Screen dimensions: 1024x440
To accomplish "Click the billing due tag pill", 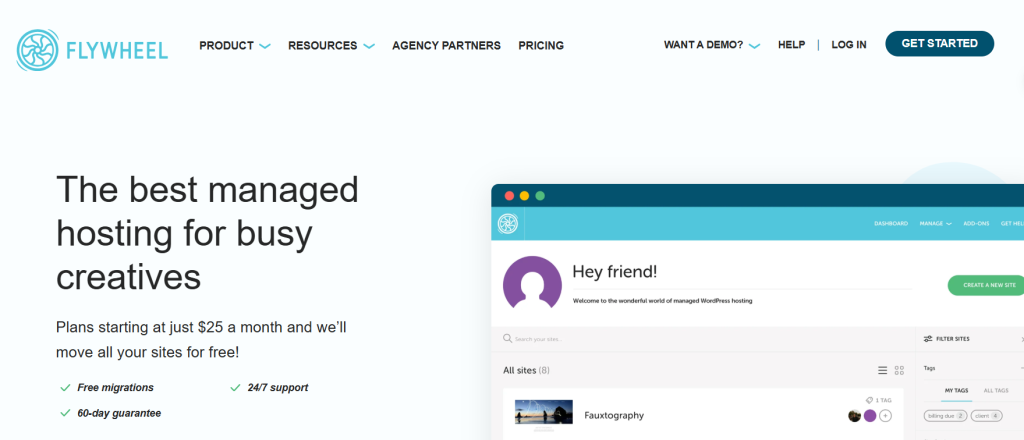I will [946, 415].
